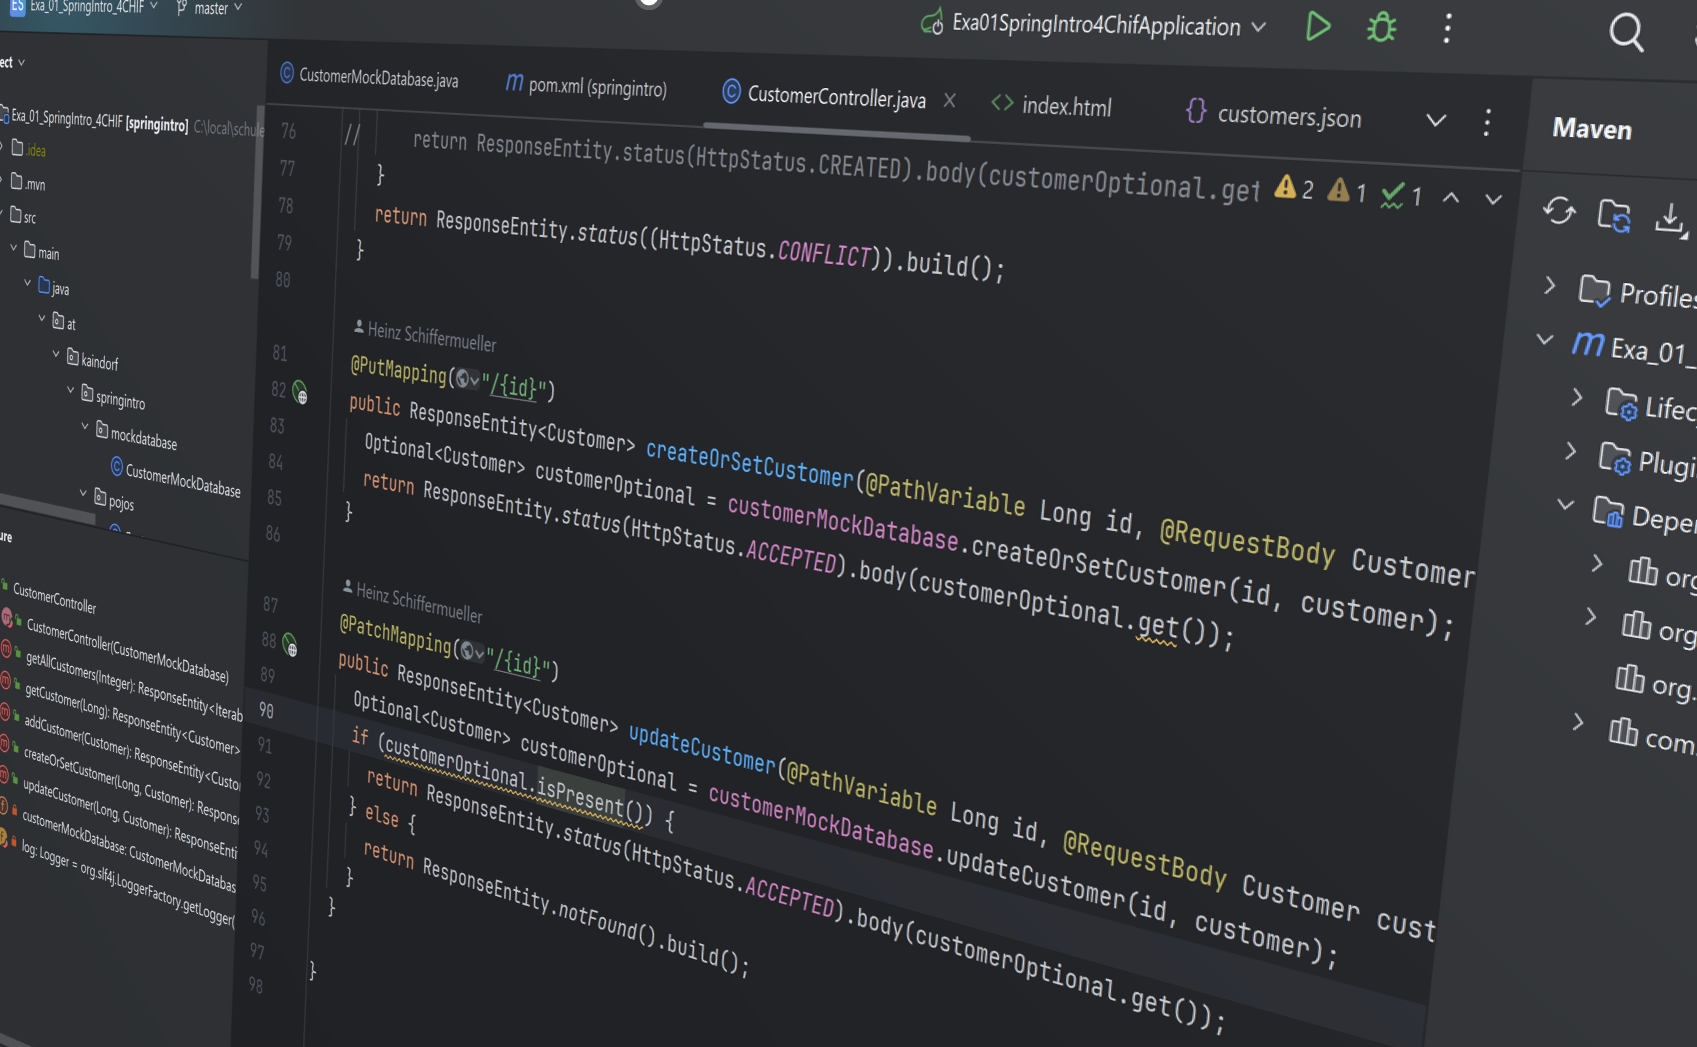Run the Exa01SpringIntro4ChifApplication configuration

click(x=1318, y=26)
